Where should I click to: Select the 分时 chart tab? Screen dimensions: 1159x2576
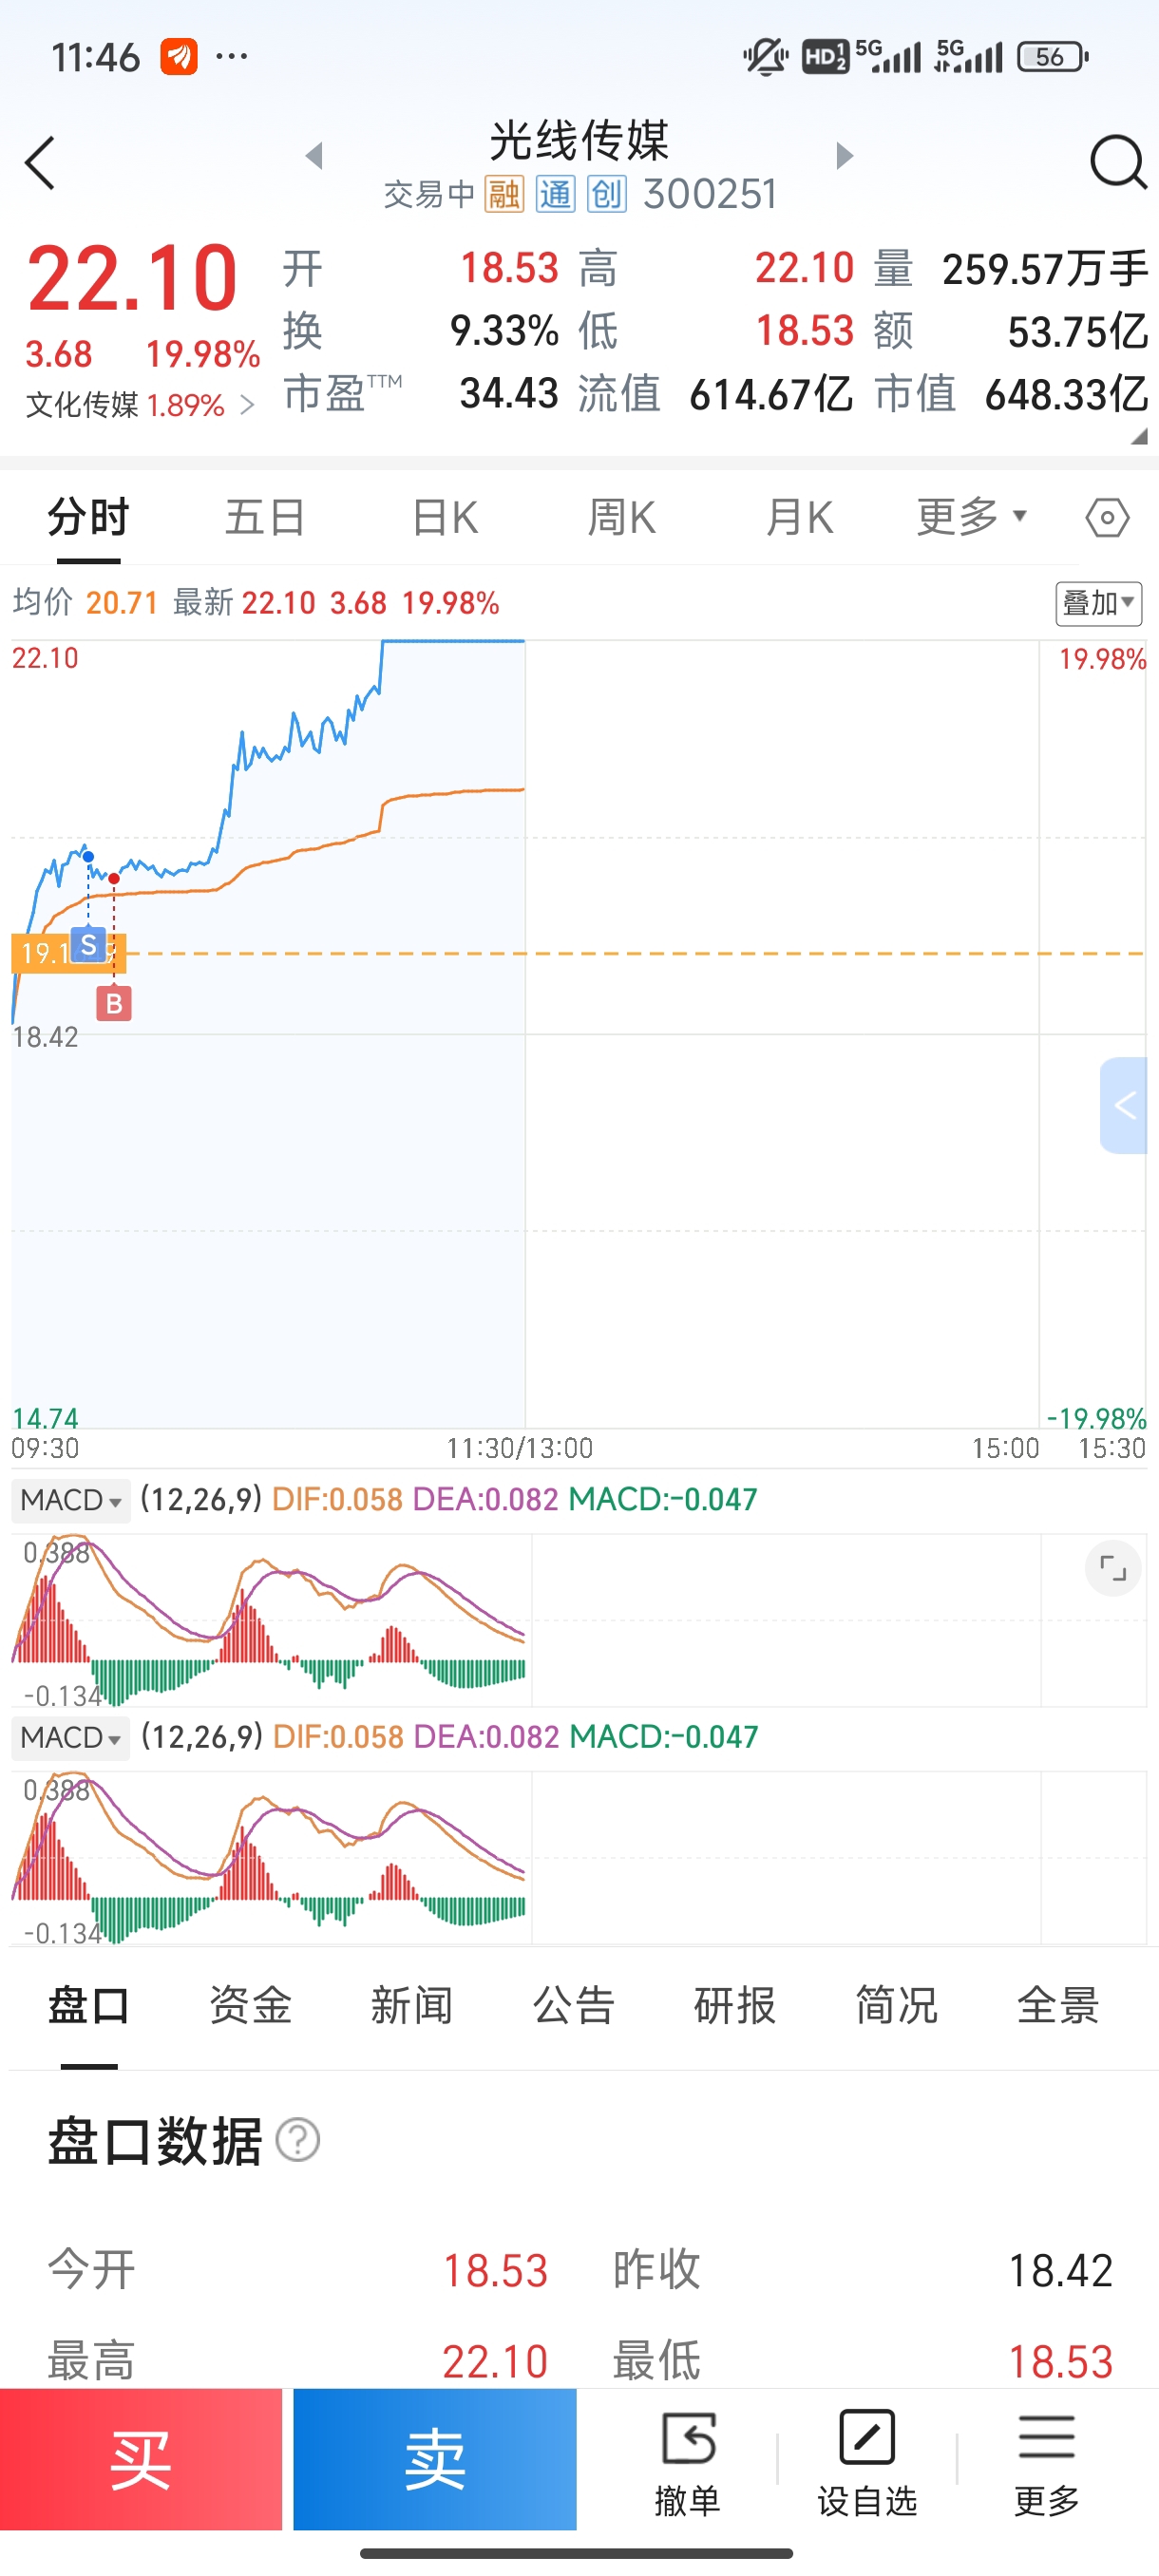pos(89,517)
